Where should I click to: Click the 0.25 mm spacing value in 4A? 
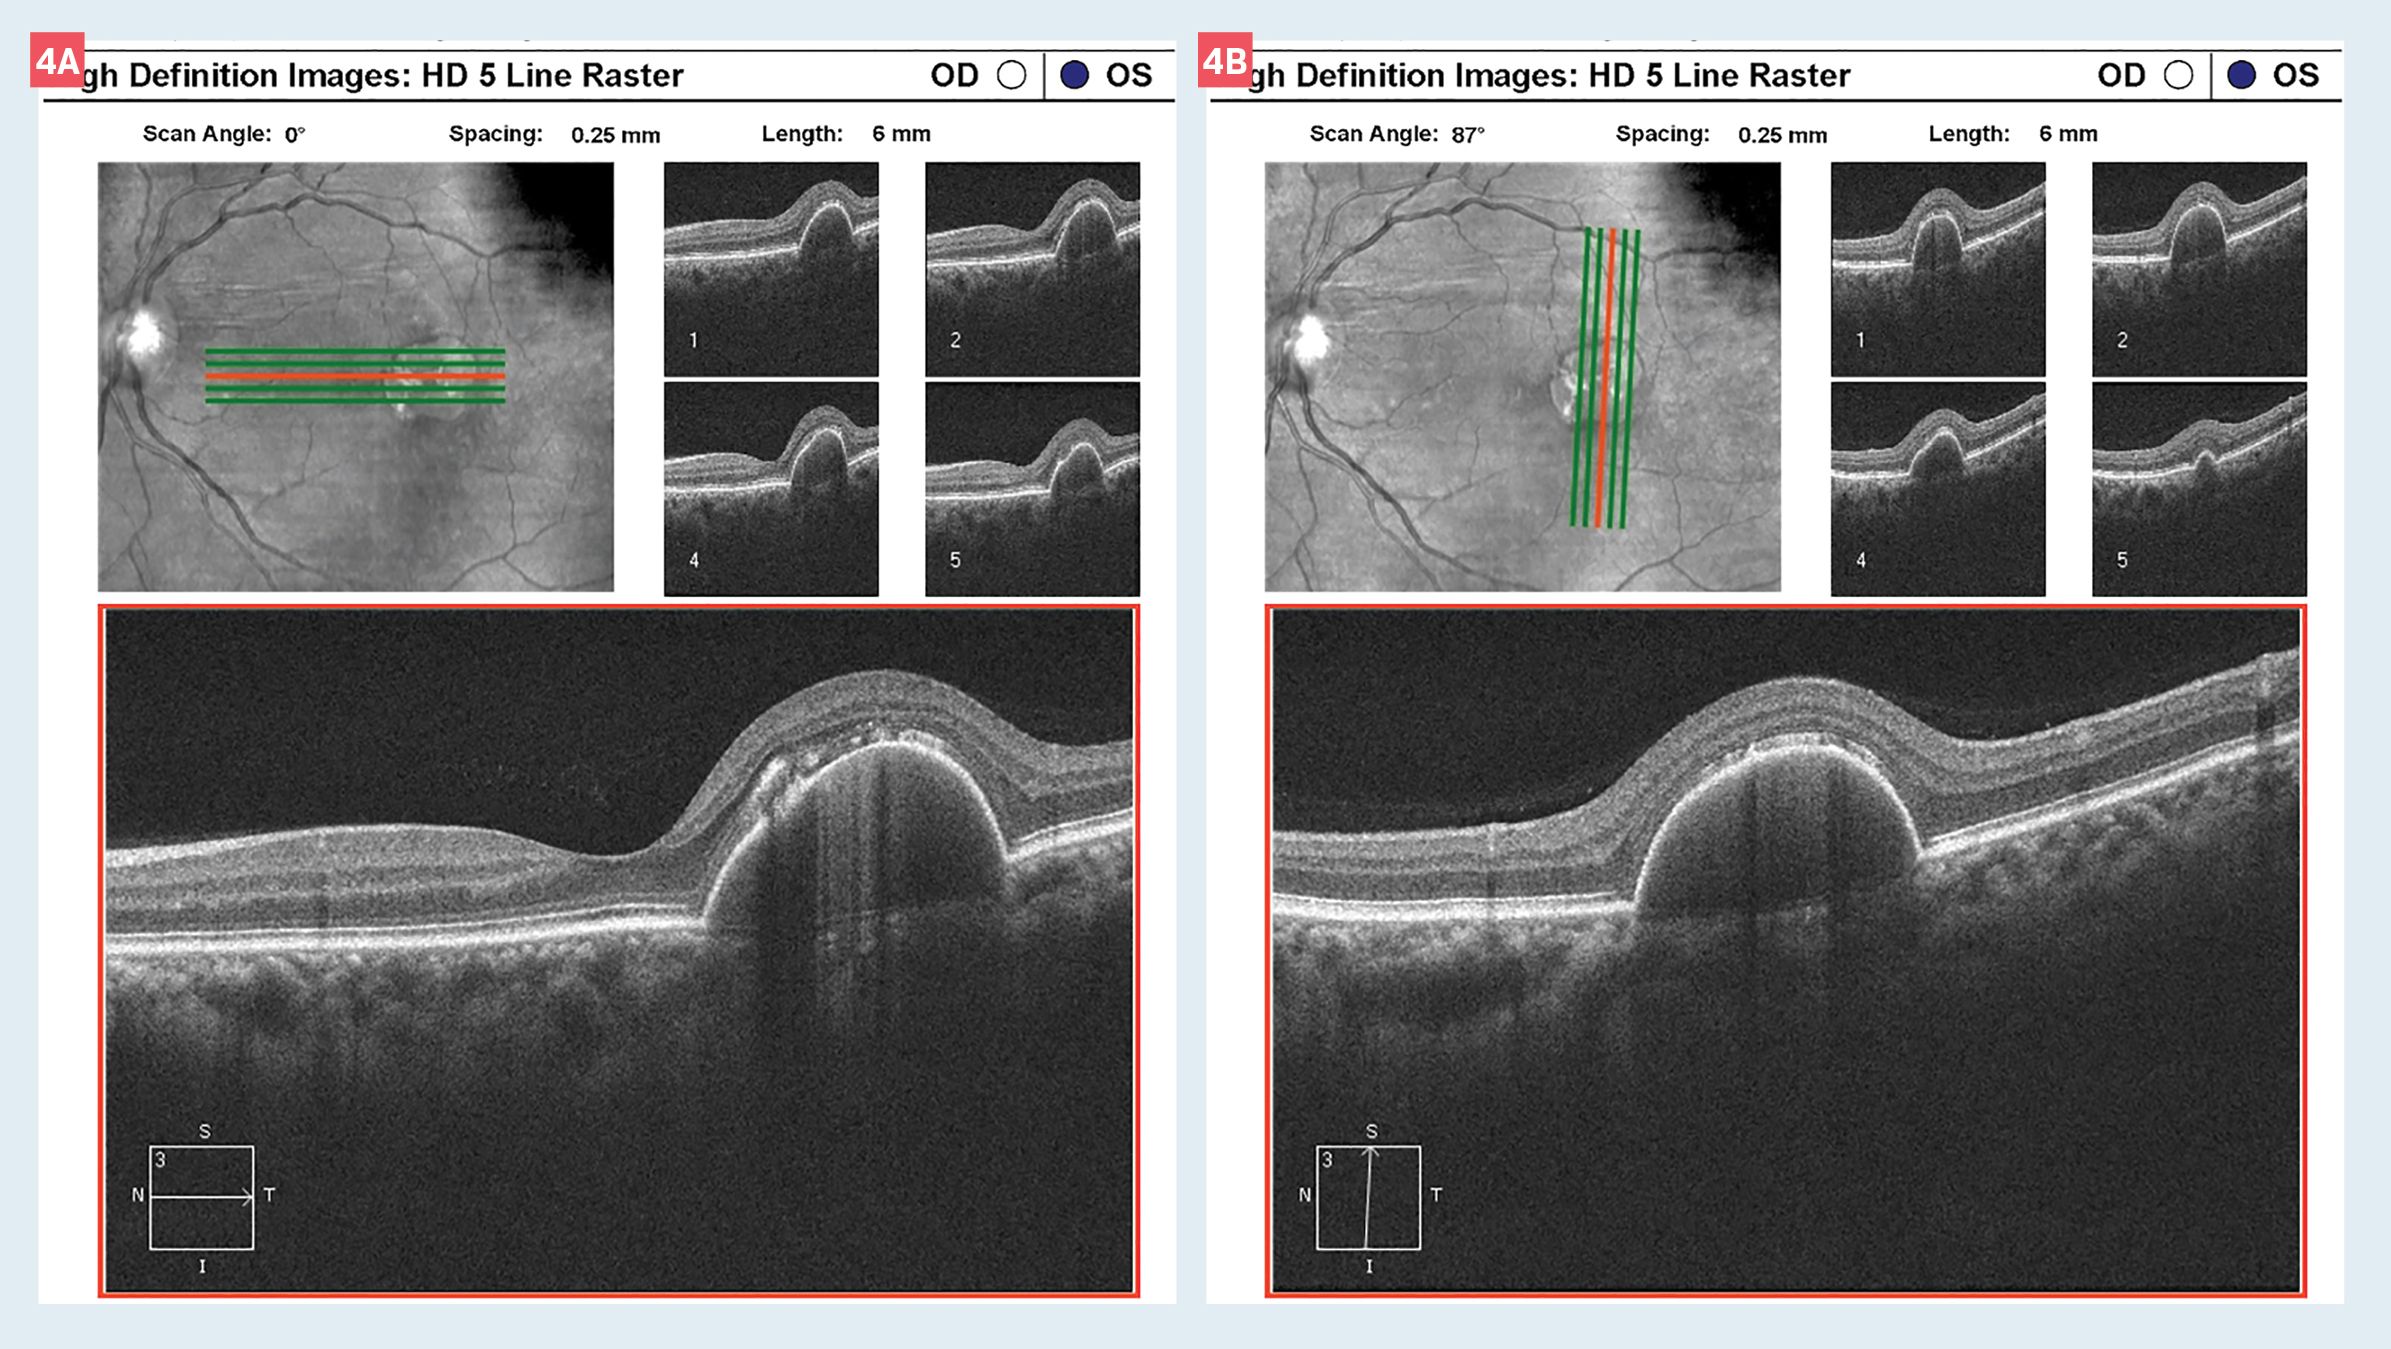(x=615, y=135)
